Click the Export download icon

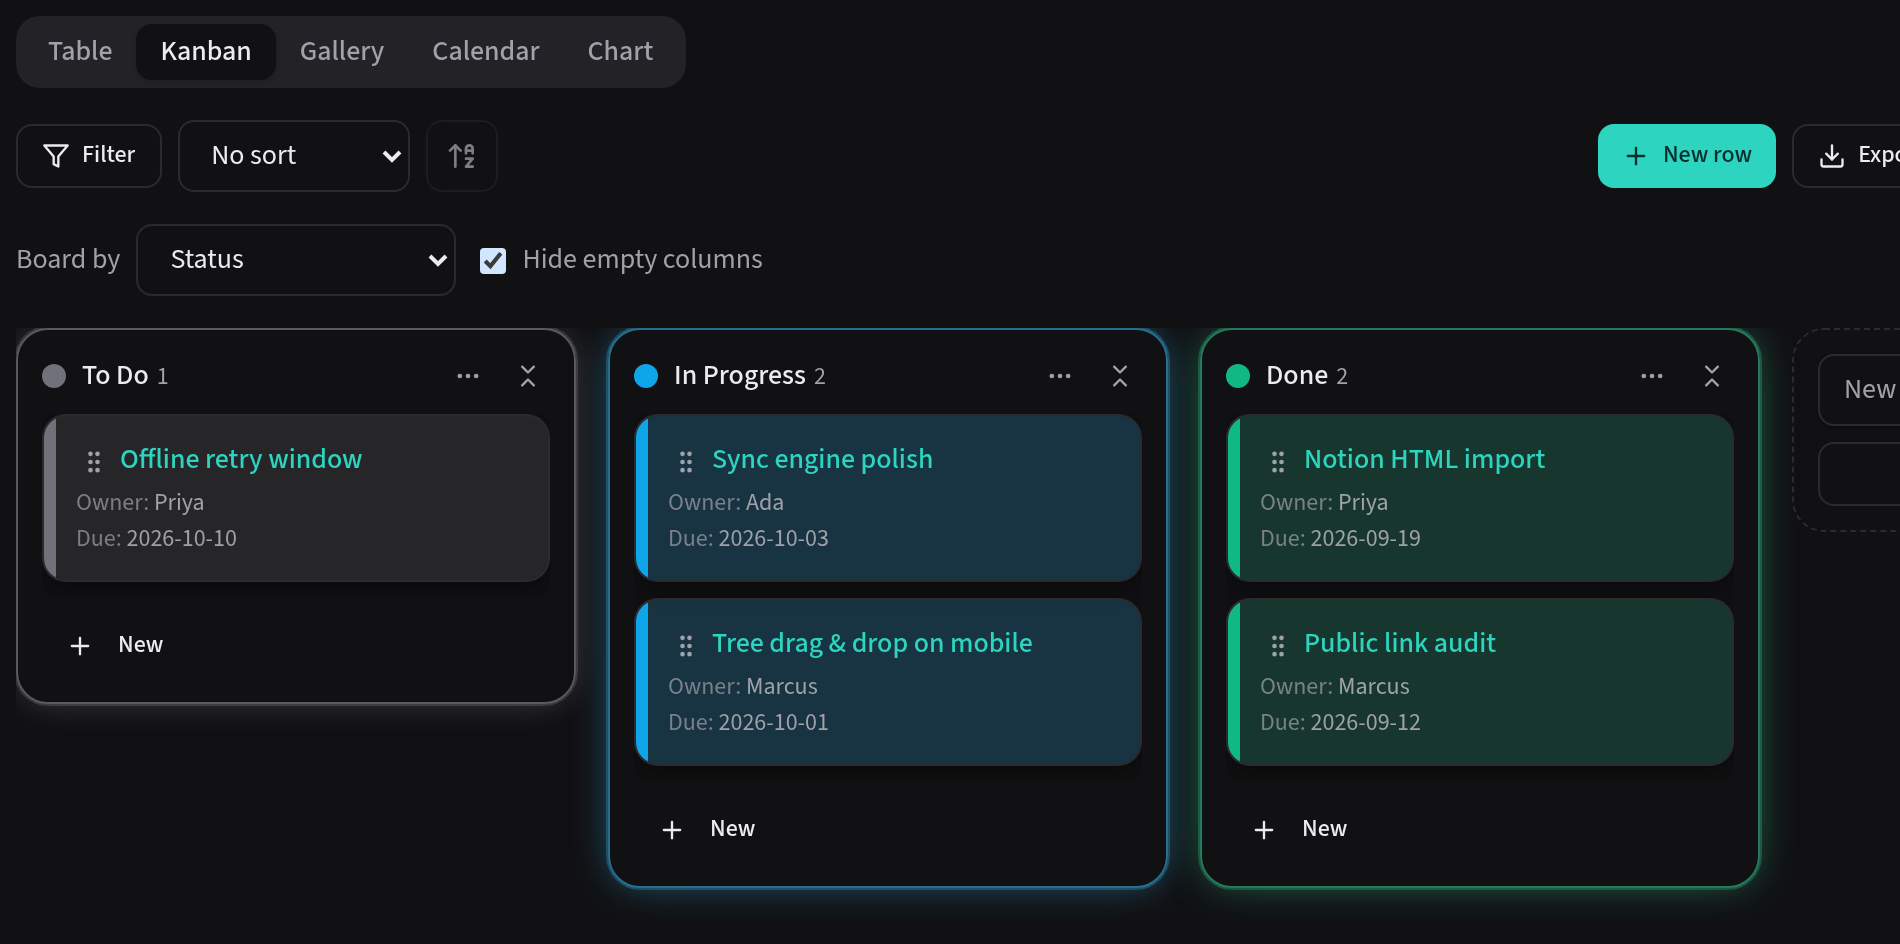pos(1832,155)
